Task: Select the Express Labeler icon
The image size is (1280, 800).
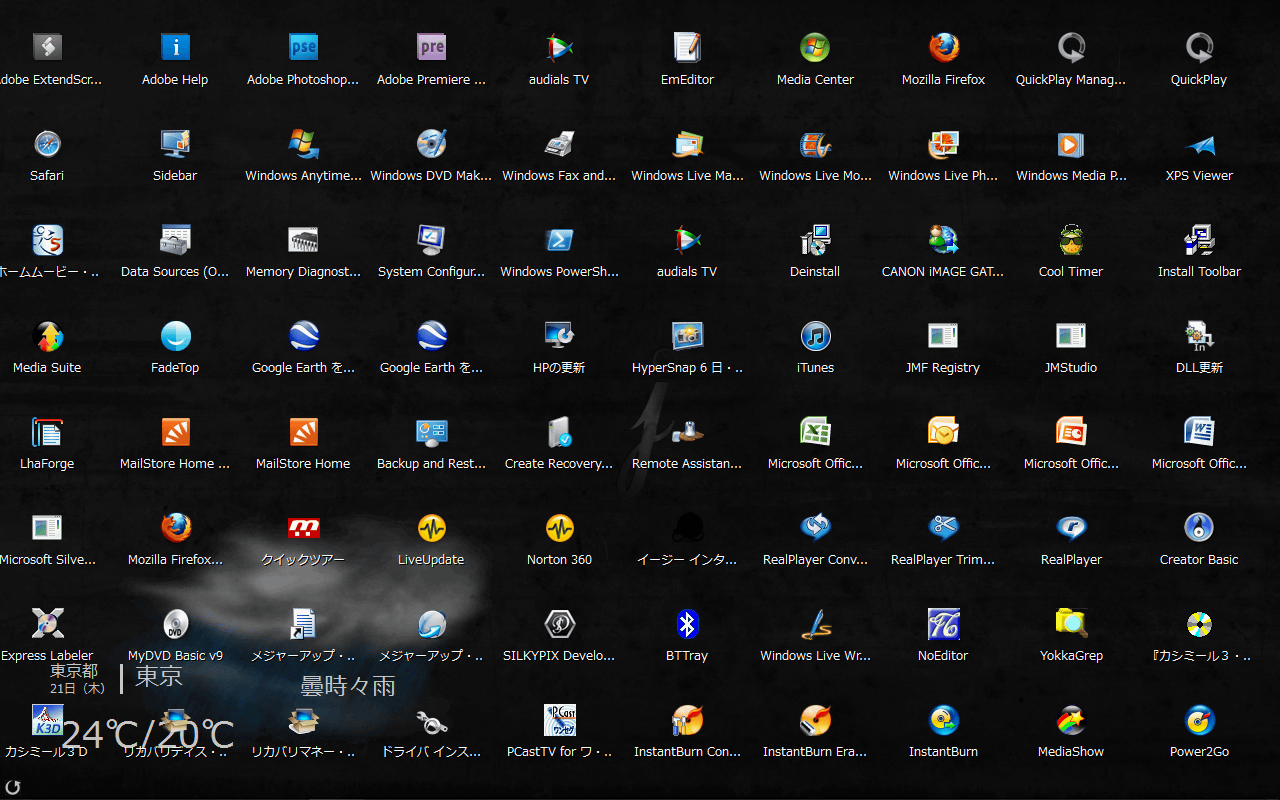Action: (47, 623)
